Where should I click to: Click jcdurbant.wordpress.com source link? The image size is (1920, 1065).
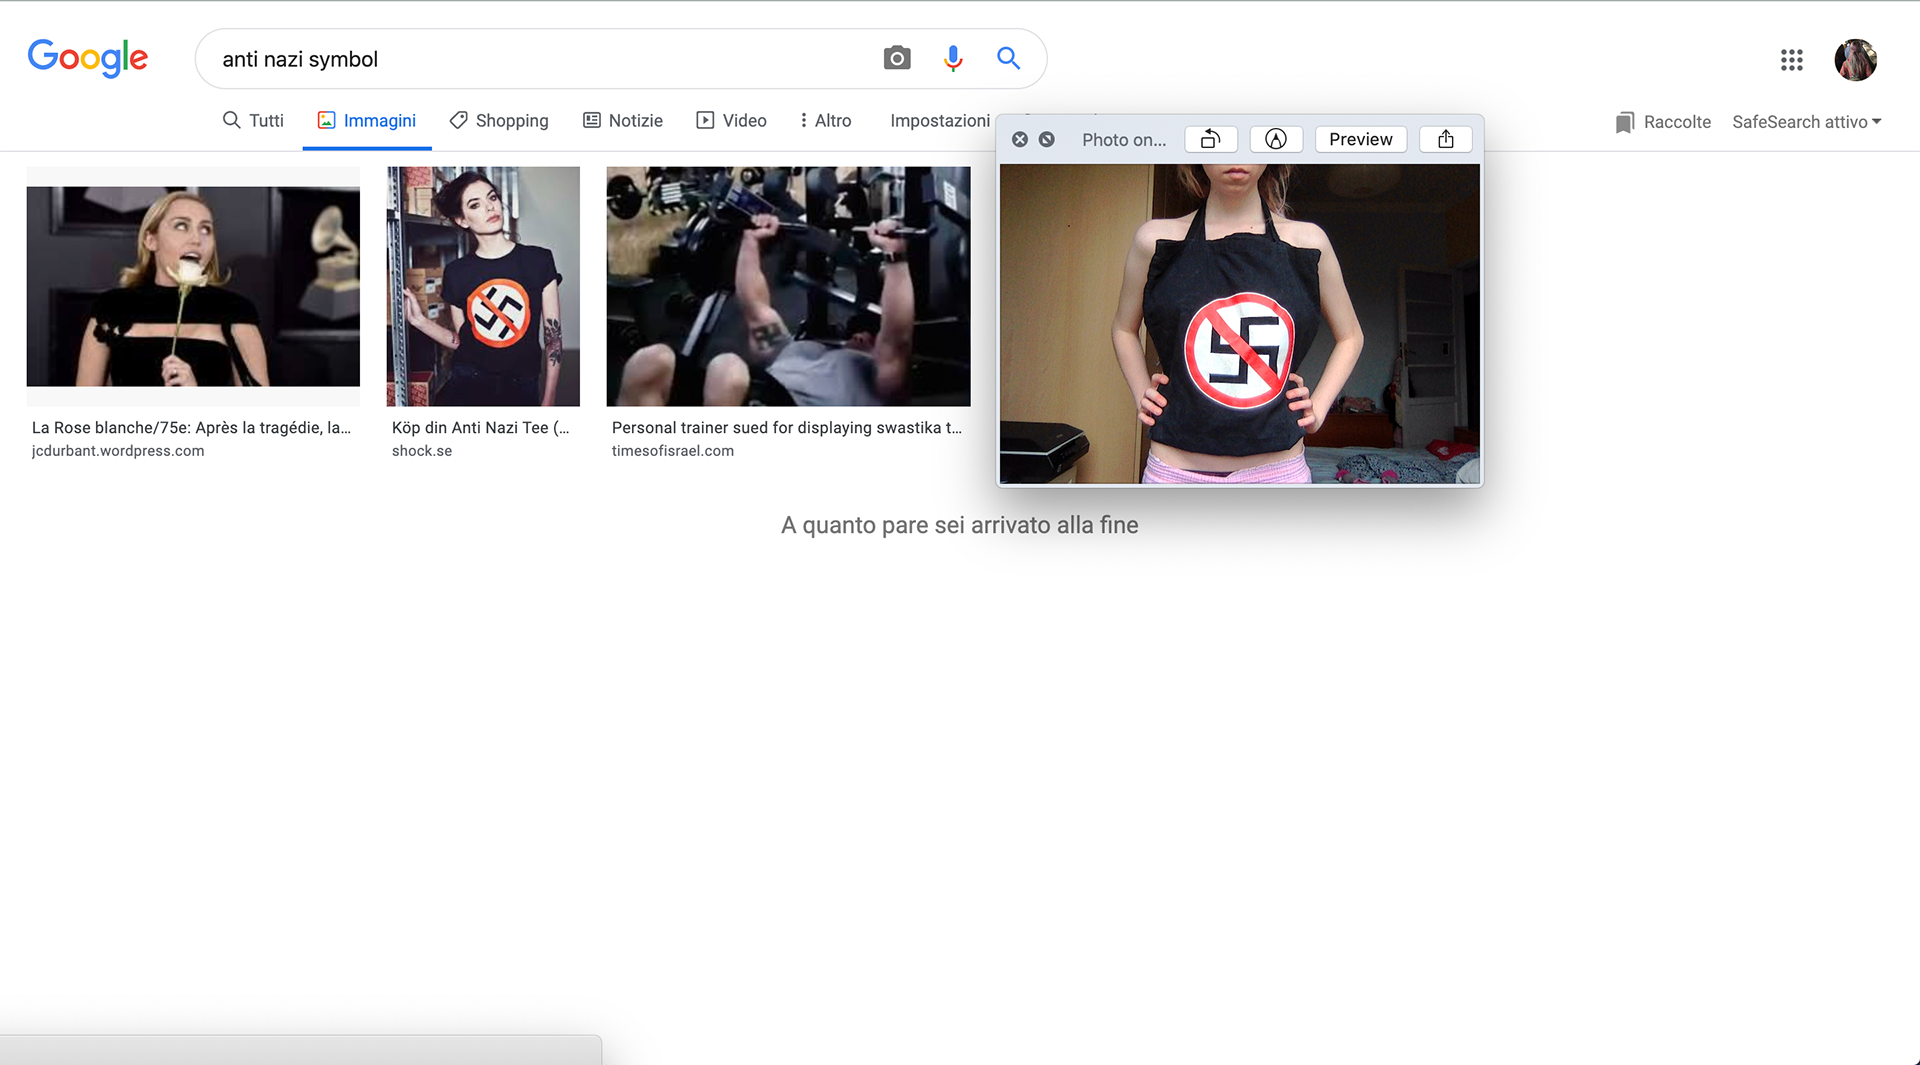pos(118,451)
